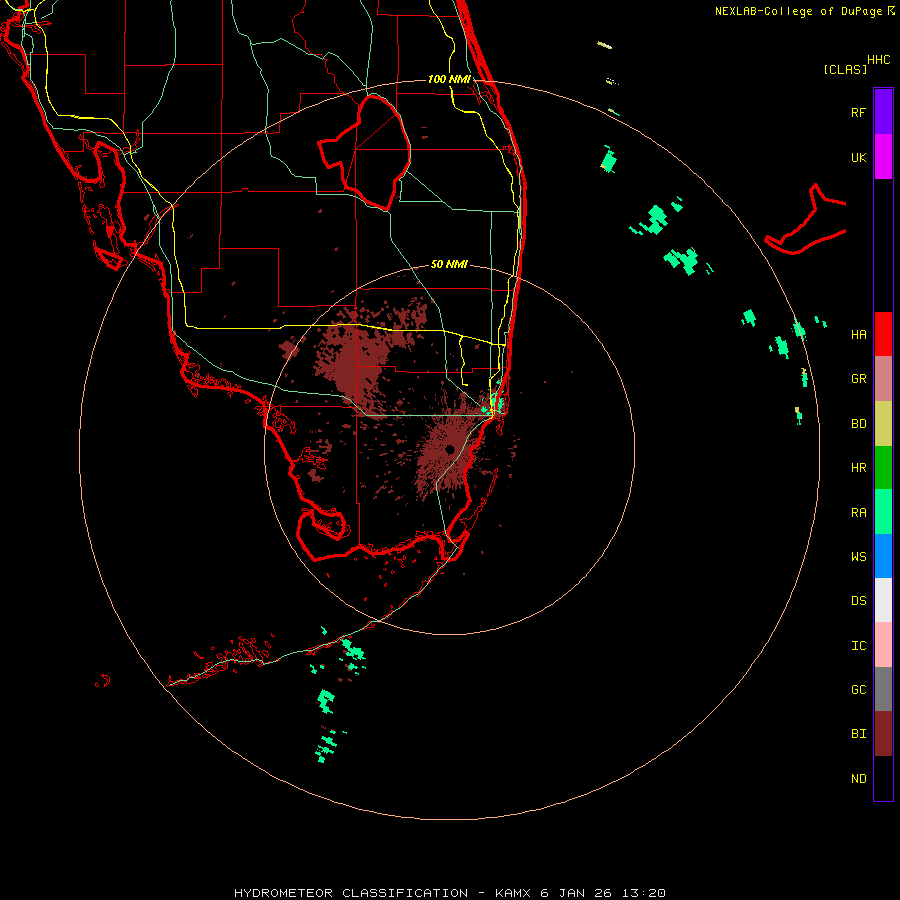
Task: Click the "GR" legend label
Action: pos(858,379)
